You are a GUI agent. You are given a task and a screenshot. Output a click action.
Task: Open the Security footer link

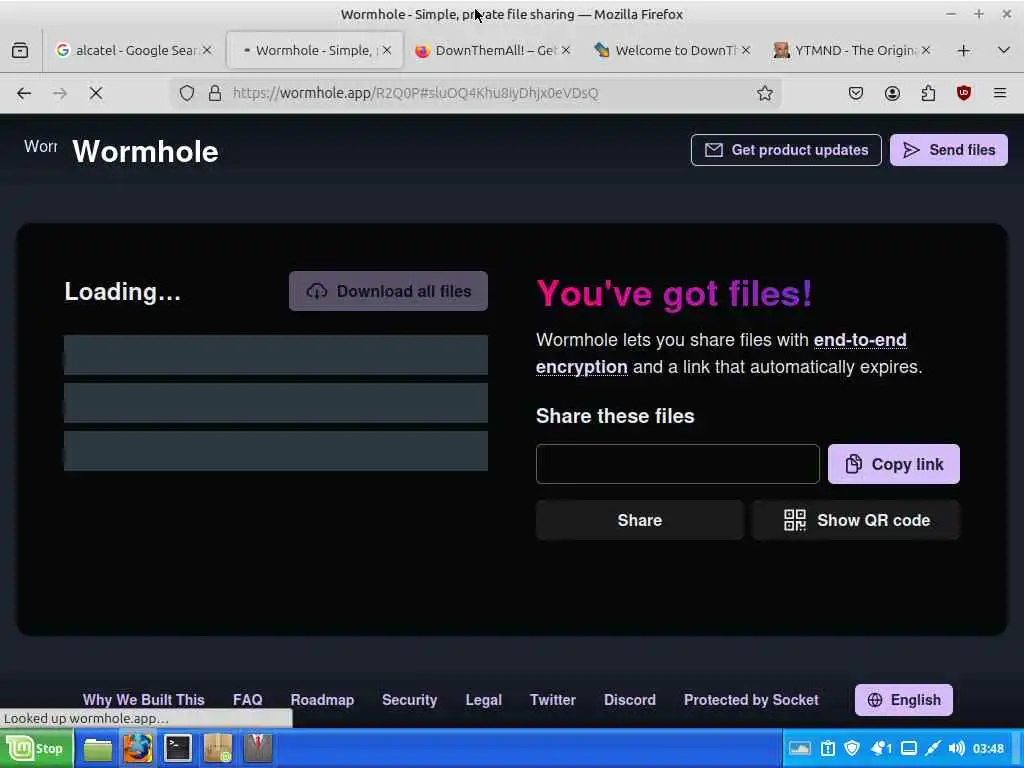point(409,700)
